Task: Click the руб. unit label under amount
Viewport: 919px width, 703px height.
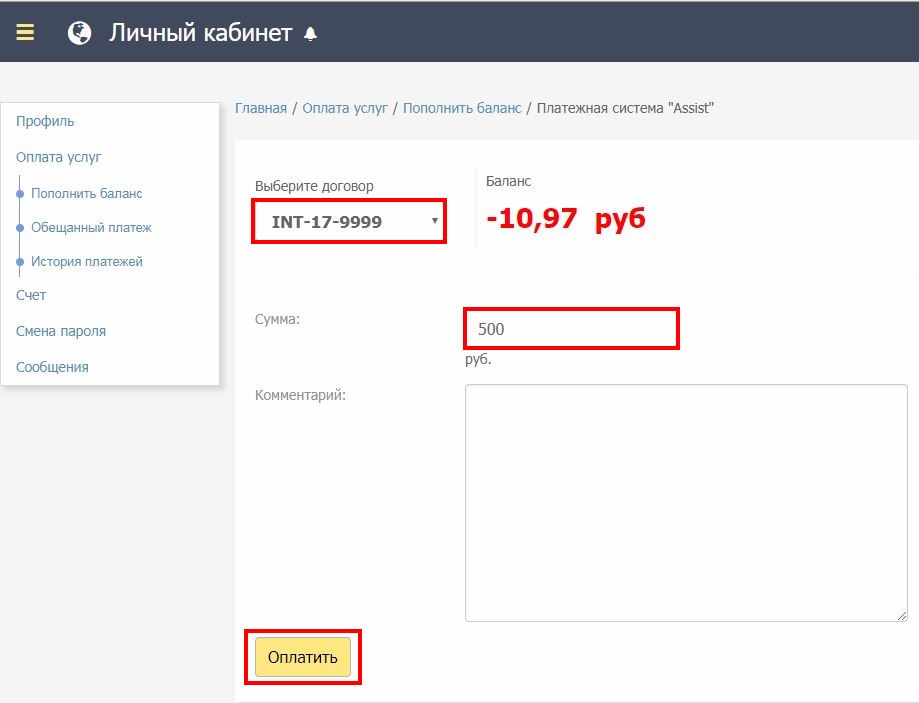Action: (x=478, y=359)
